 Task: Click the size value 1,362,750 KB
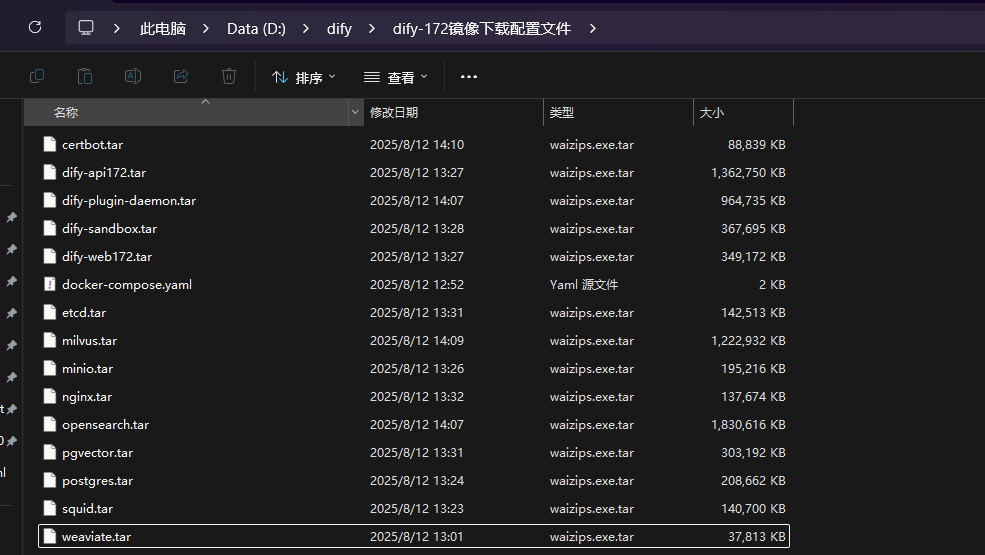[x=748, y=172]
